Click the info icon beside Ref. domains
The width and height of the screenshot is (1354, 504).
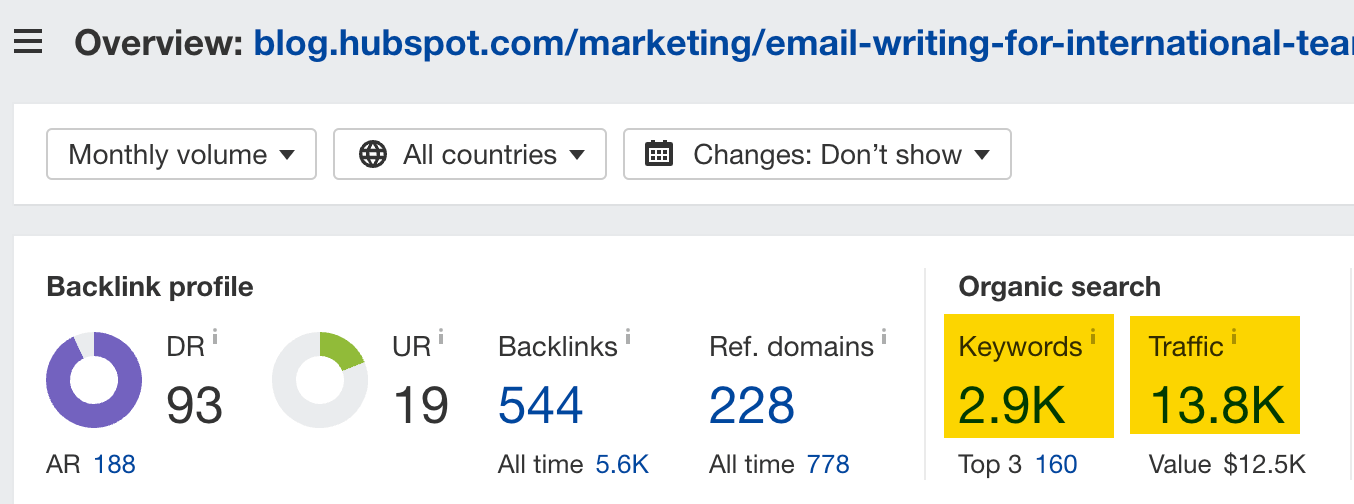coord(884,337)
